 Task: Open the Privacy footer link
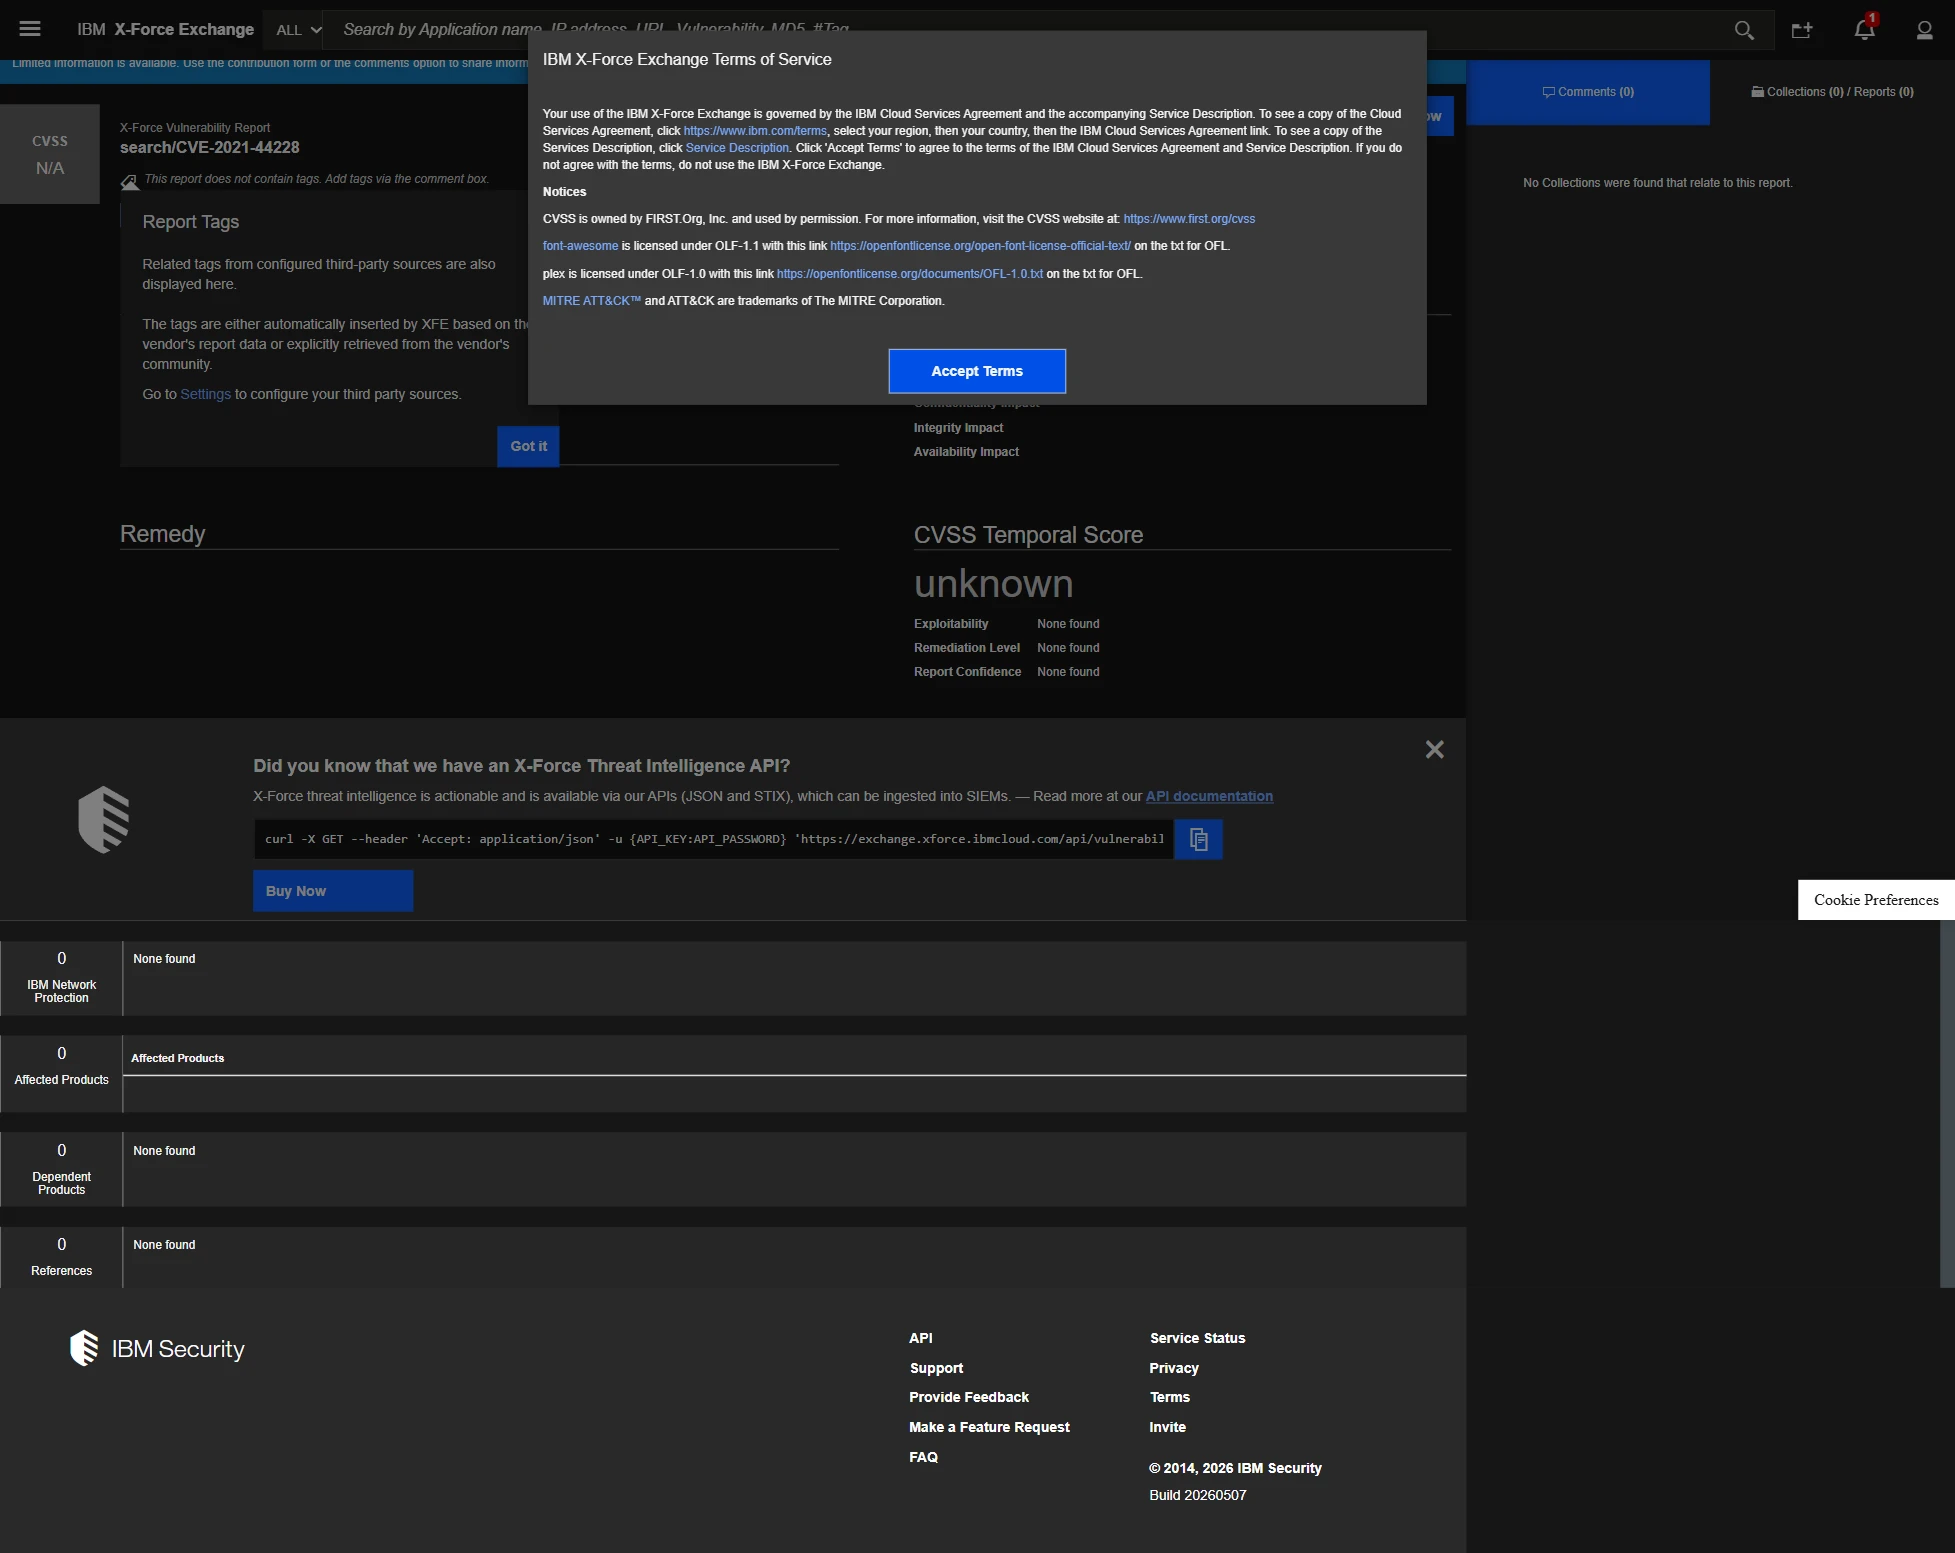click(x=1174, y=1368)
